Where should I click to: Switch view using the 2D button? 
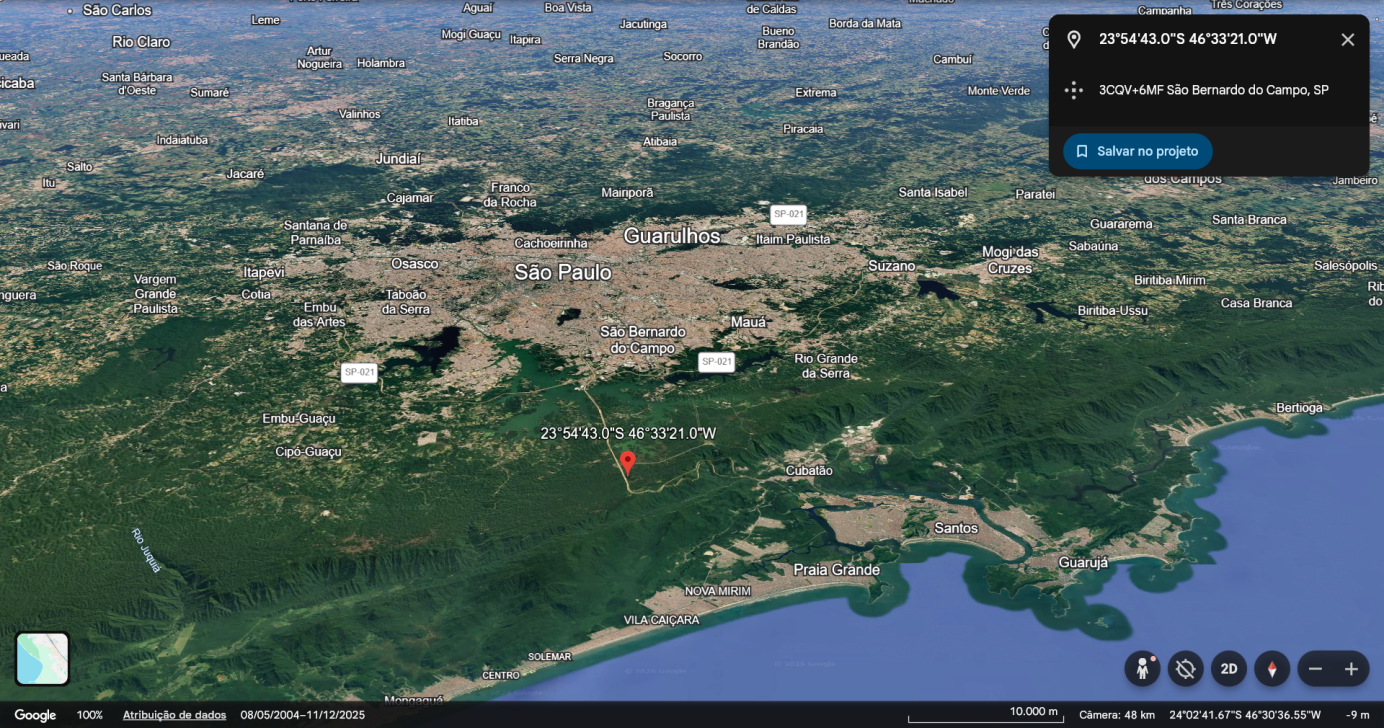(x=1229, y=668)
